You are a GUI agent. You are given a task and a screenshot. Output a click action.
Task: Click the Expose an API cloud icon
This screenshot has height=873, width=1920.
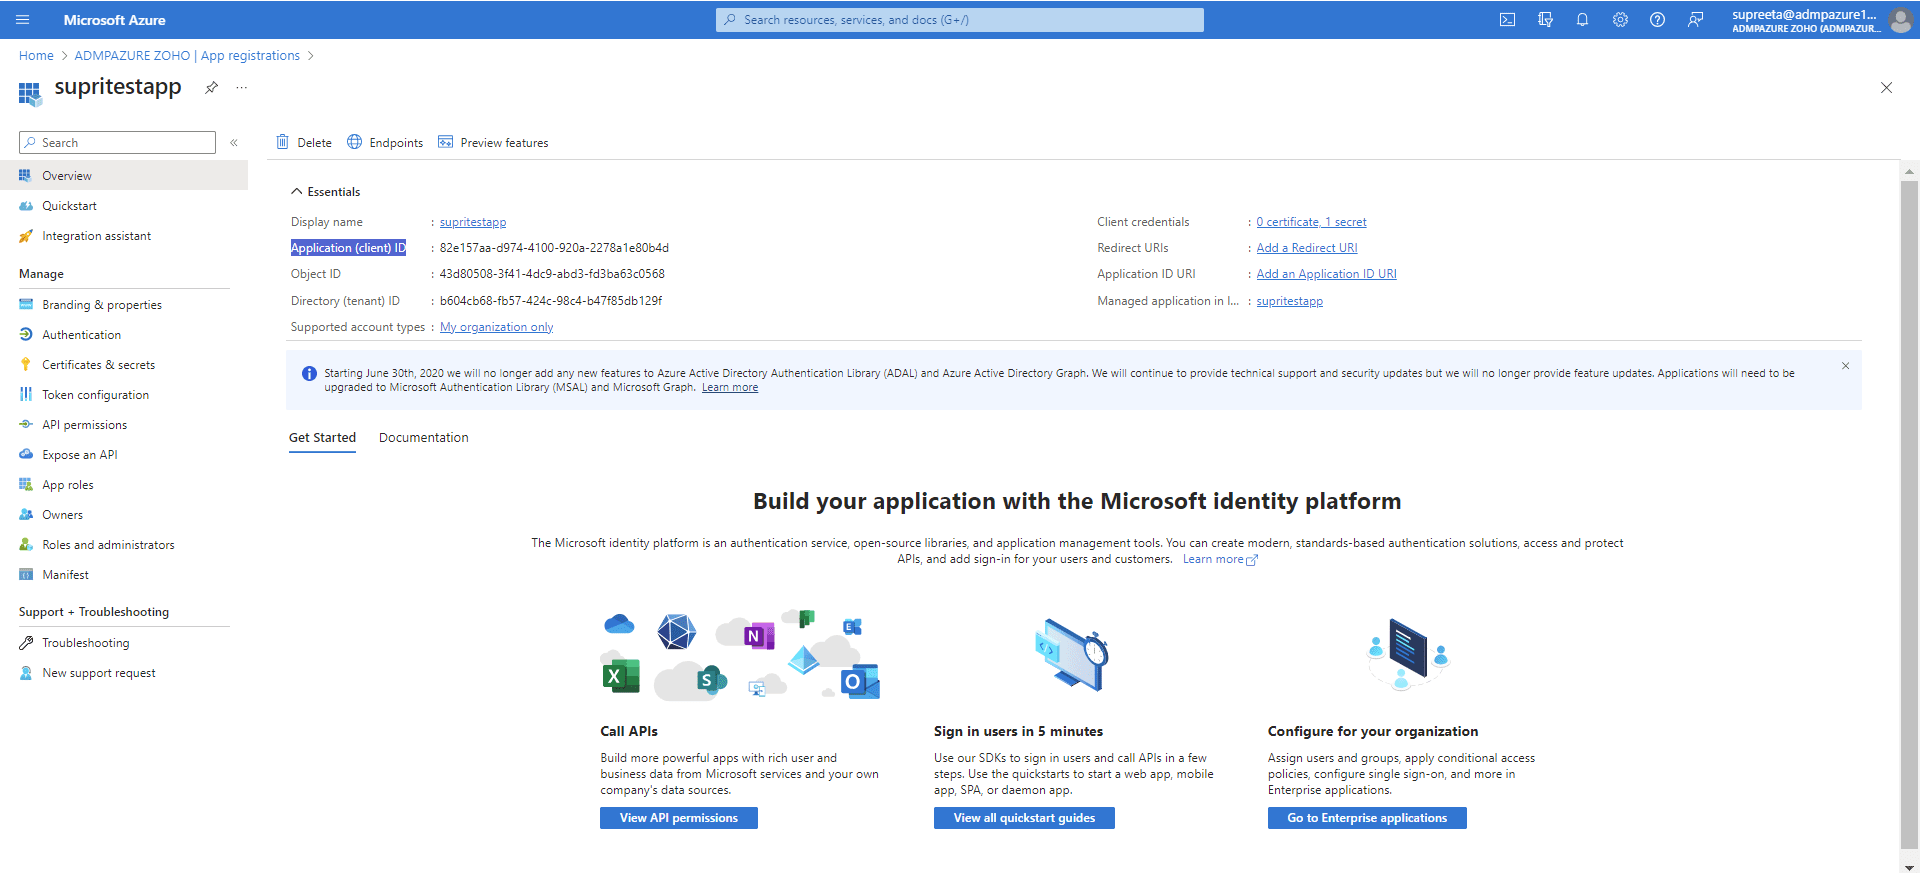coord(26,455)
